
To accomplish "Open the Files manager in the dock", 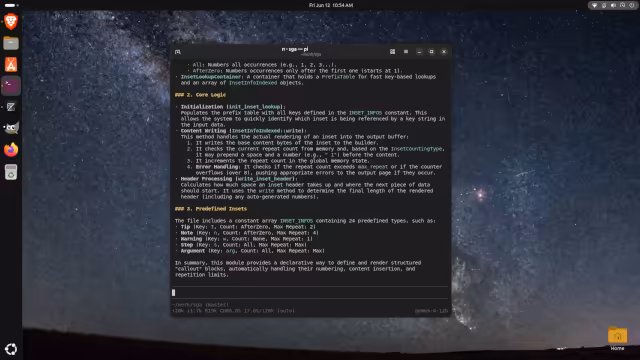I will tap(11, 43).
